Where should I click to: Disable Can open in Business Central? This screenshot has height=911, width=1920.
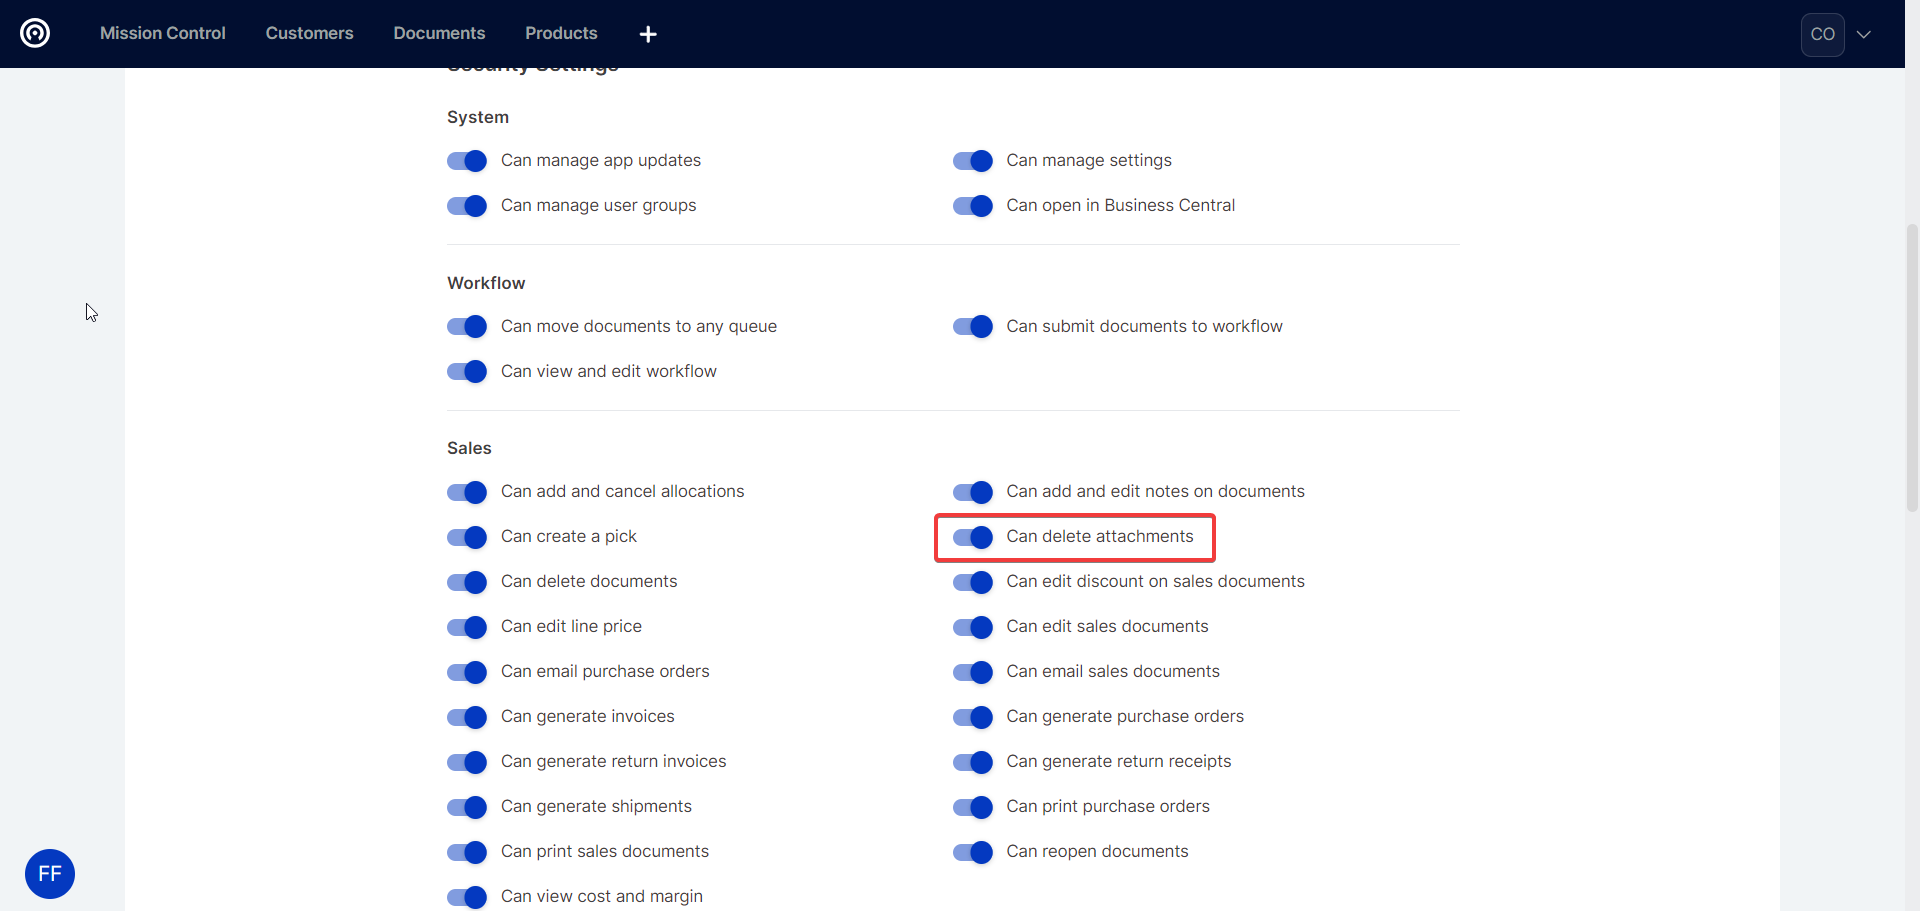click(972, 206)
